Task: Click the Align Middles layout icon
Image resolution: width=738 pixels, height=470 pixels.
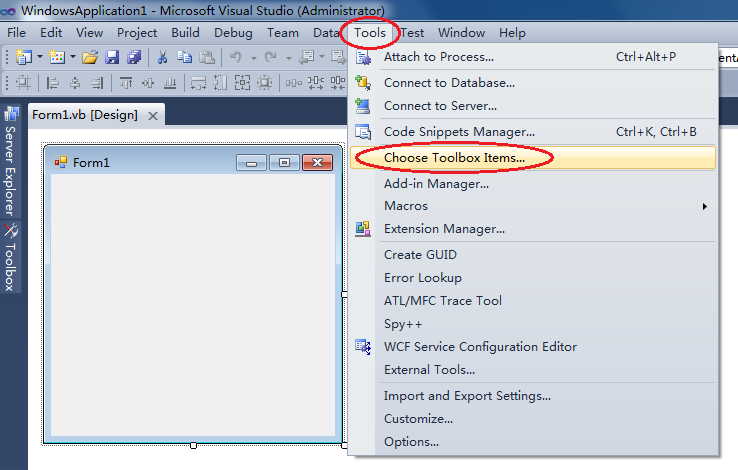Action: click(x=148, y=83)
